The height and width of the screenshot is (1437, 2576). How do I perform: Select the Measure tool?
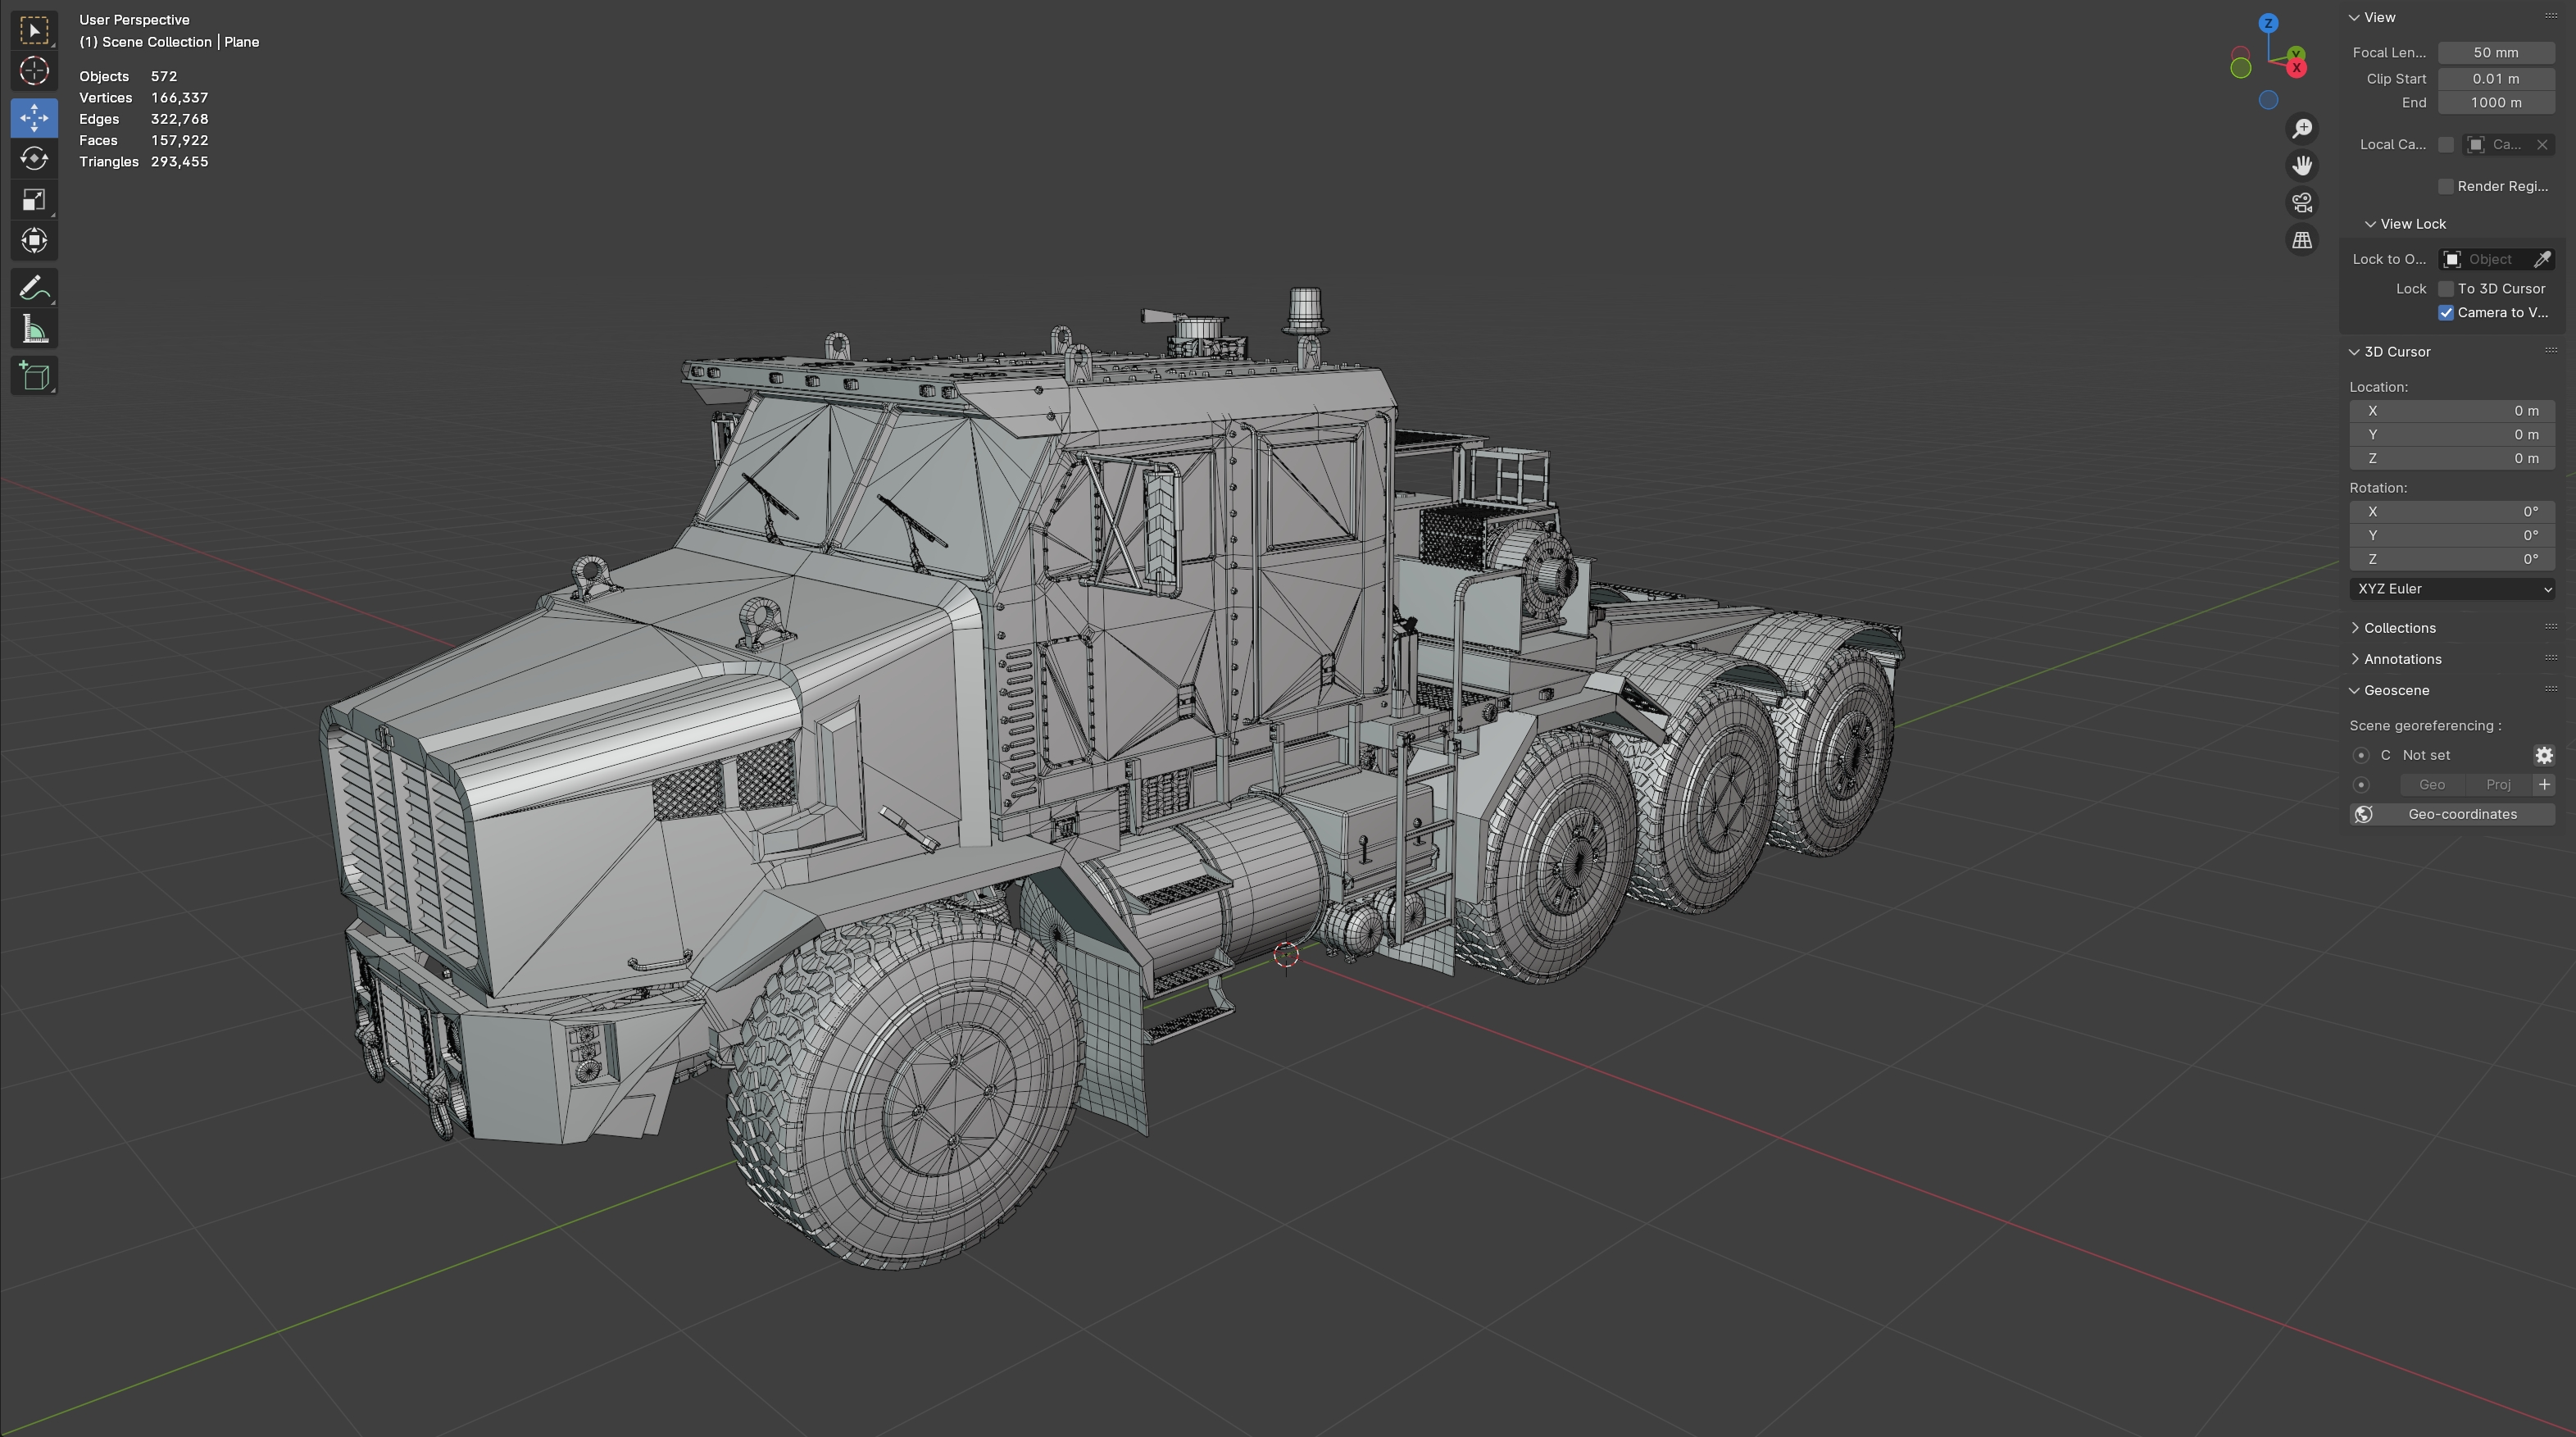(34, 329)
